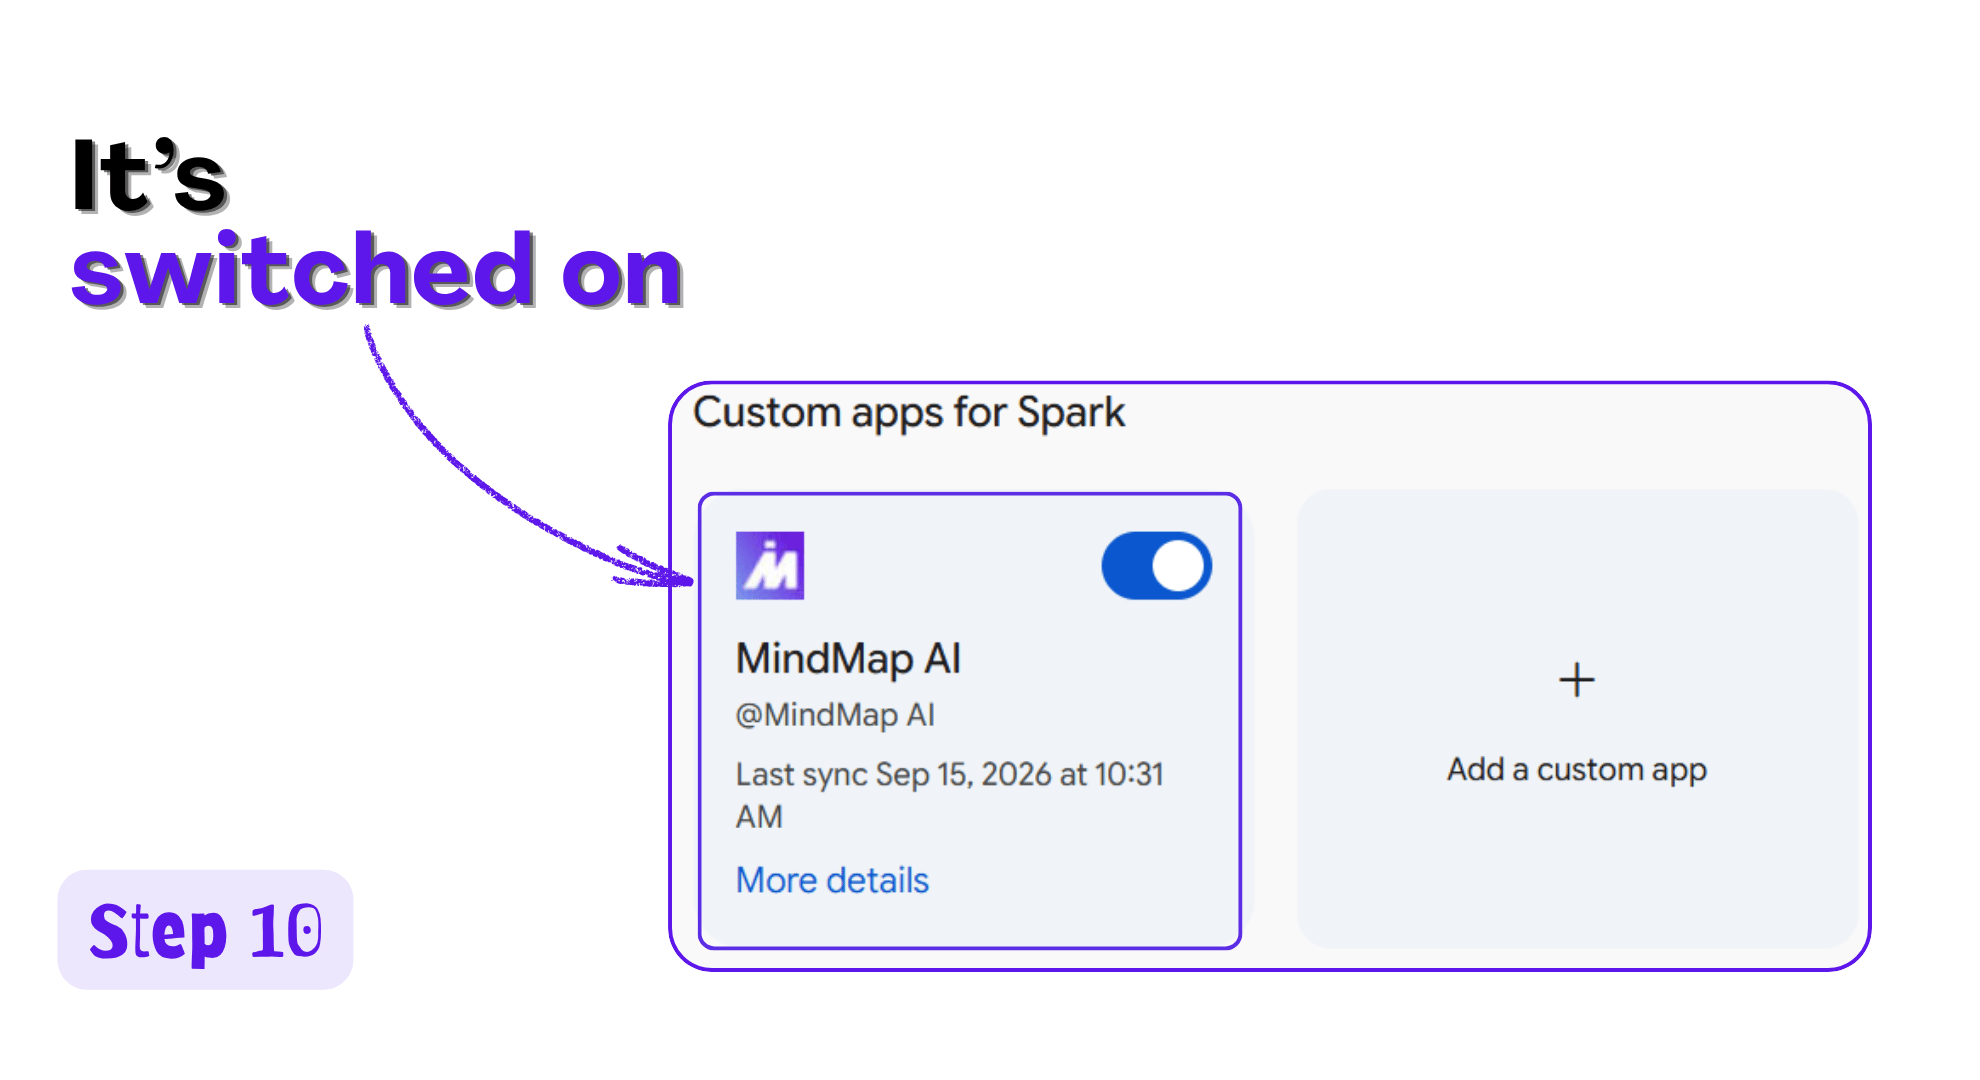Toggle off the MindMap AI switch

1156,566
